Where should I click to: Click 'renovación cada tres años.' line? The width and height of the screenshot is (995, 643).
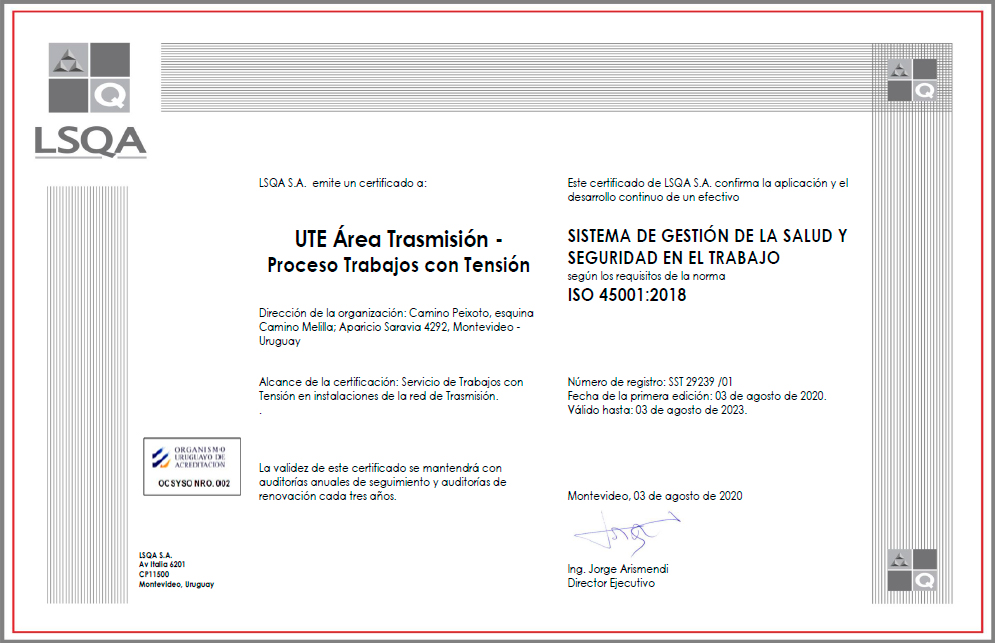click(x=327, y=496)
